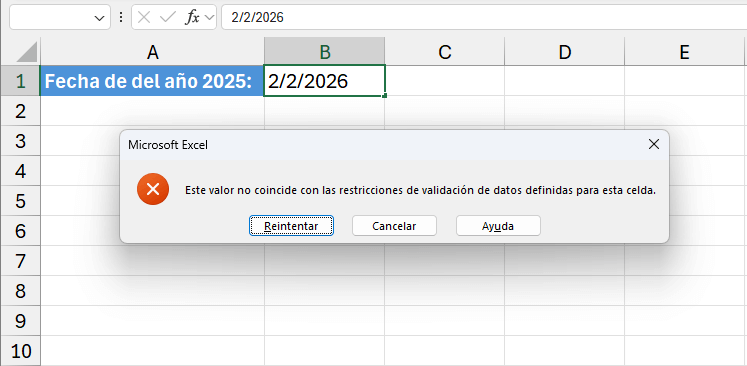Click the red error icon in dialog
Viewport: 747px width, 366px height.
click(153, 189)
